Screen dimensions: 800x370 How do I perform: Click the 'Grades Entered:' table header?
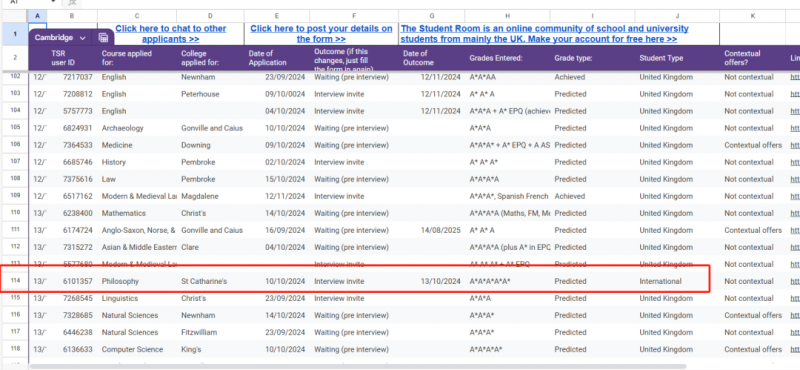[x=496, y=58]
